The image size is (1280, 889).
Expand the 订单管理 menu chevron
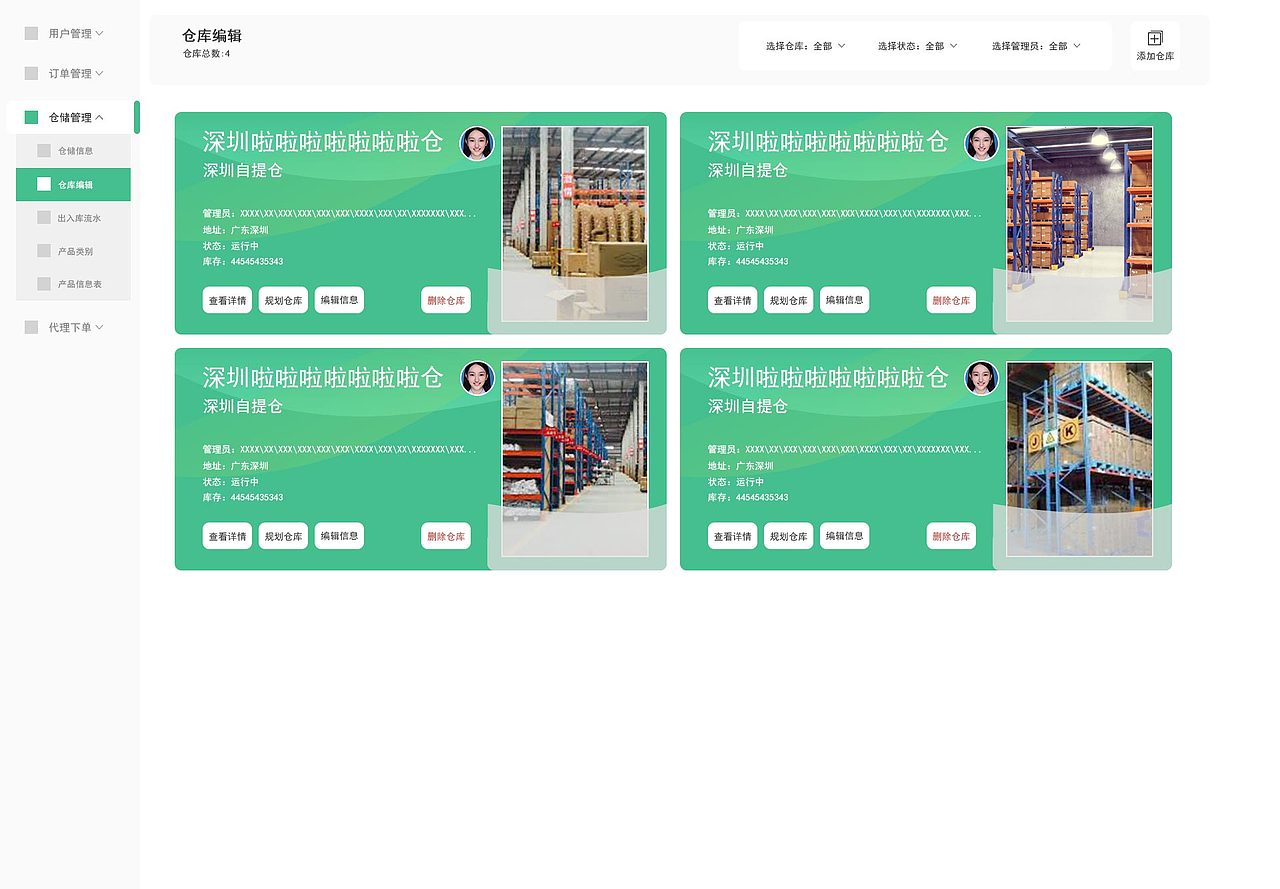[x=99, y=73]
